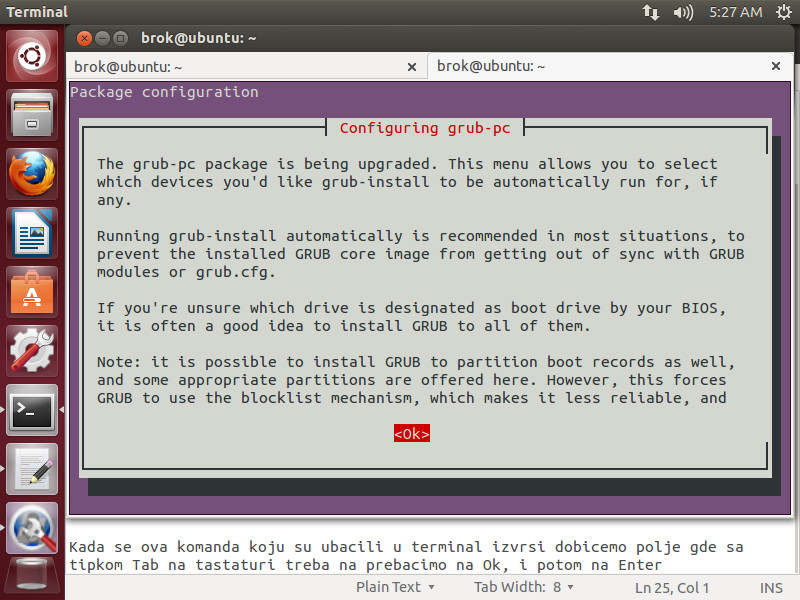Image resolution: width=800 pixels, height=600 pixels.
Task: Open LibreOffice Writer launcher icon
Action: pos(32,233)
